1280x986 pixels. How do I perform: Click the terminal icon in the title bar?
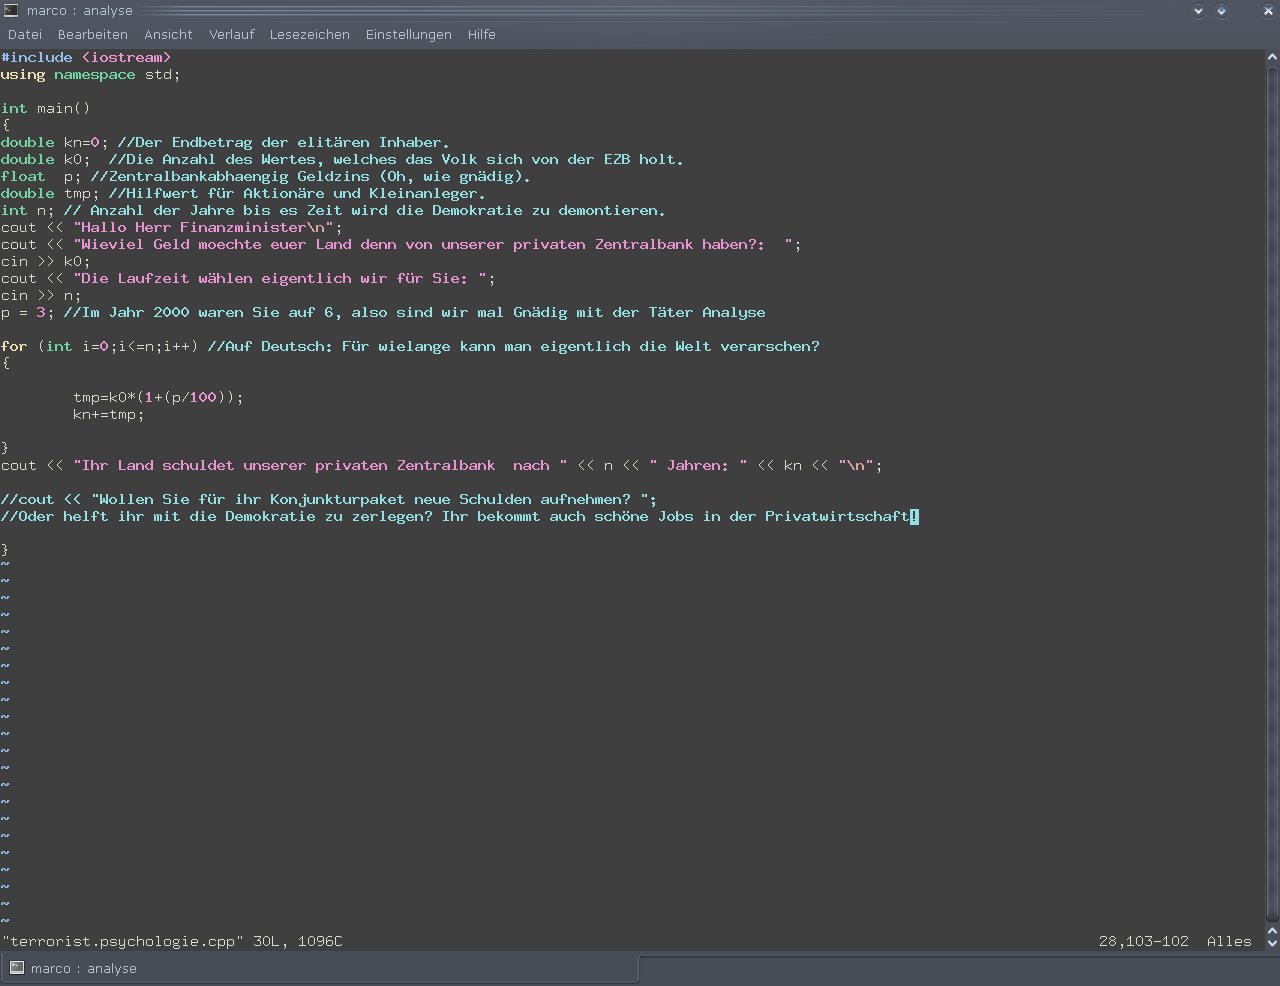click(10, 10)
